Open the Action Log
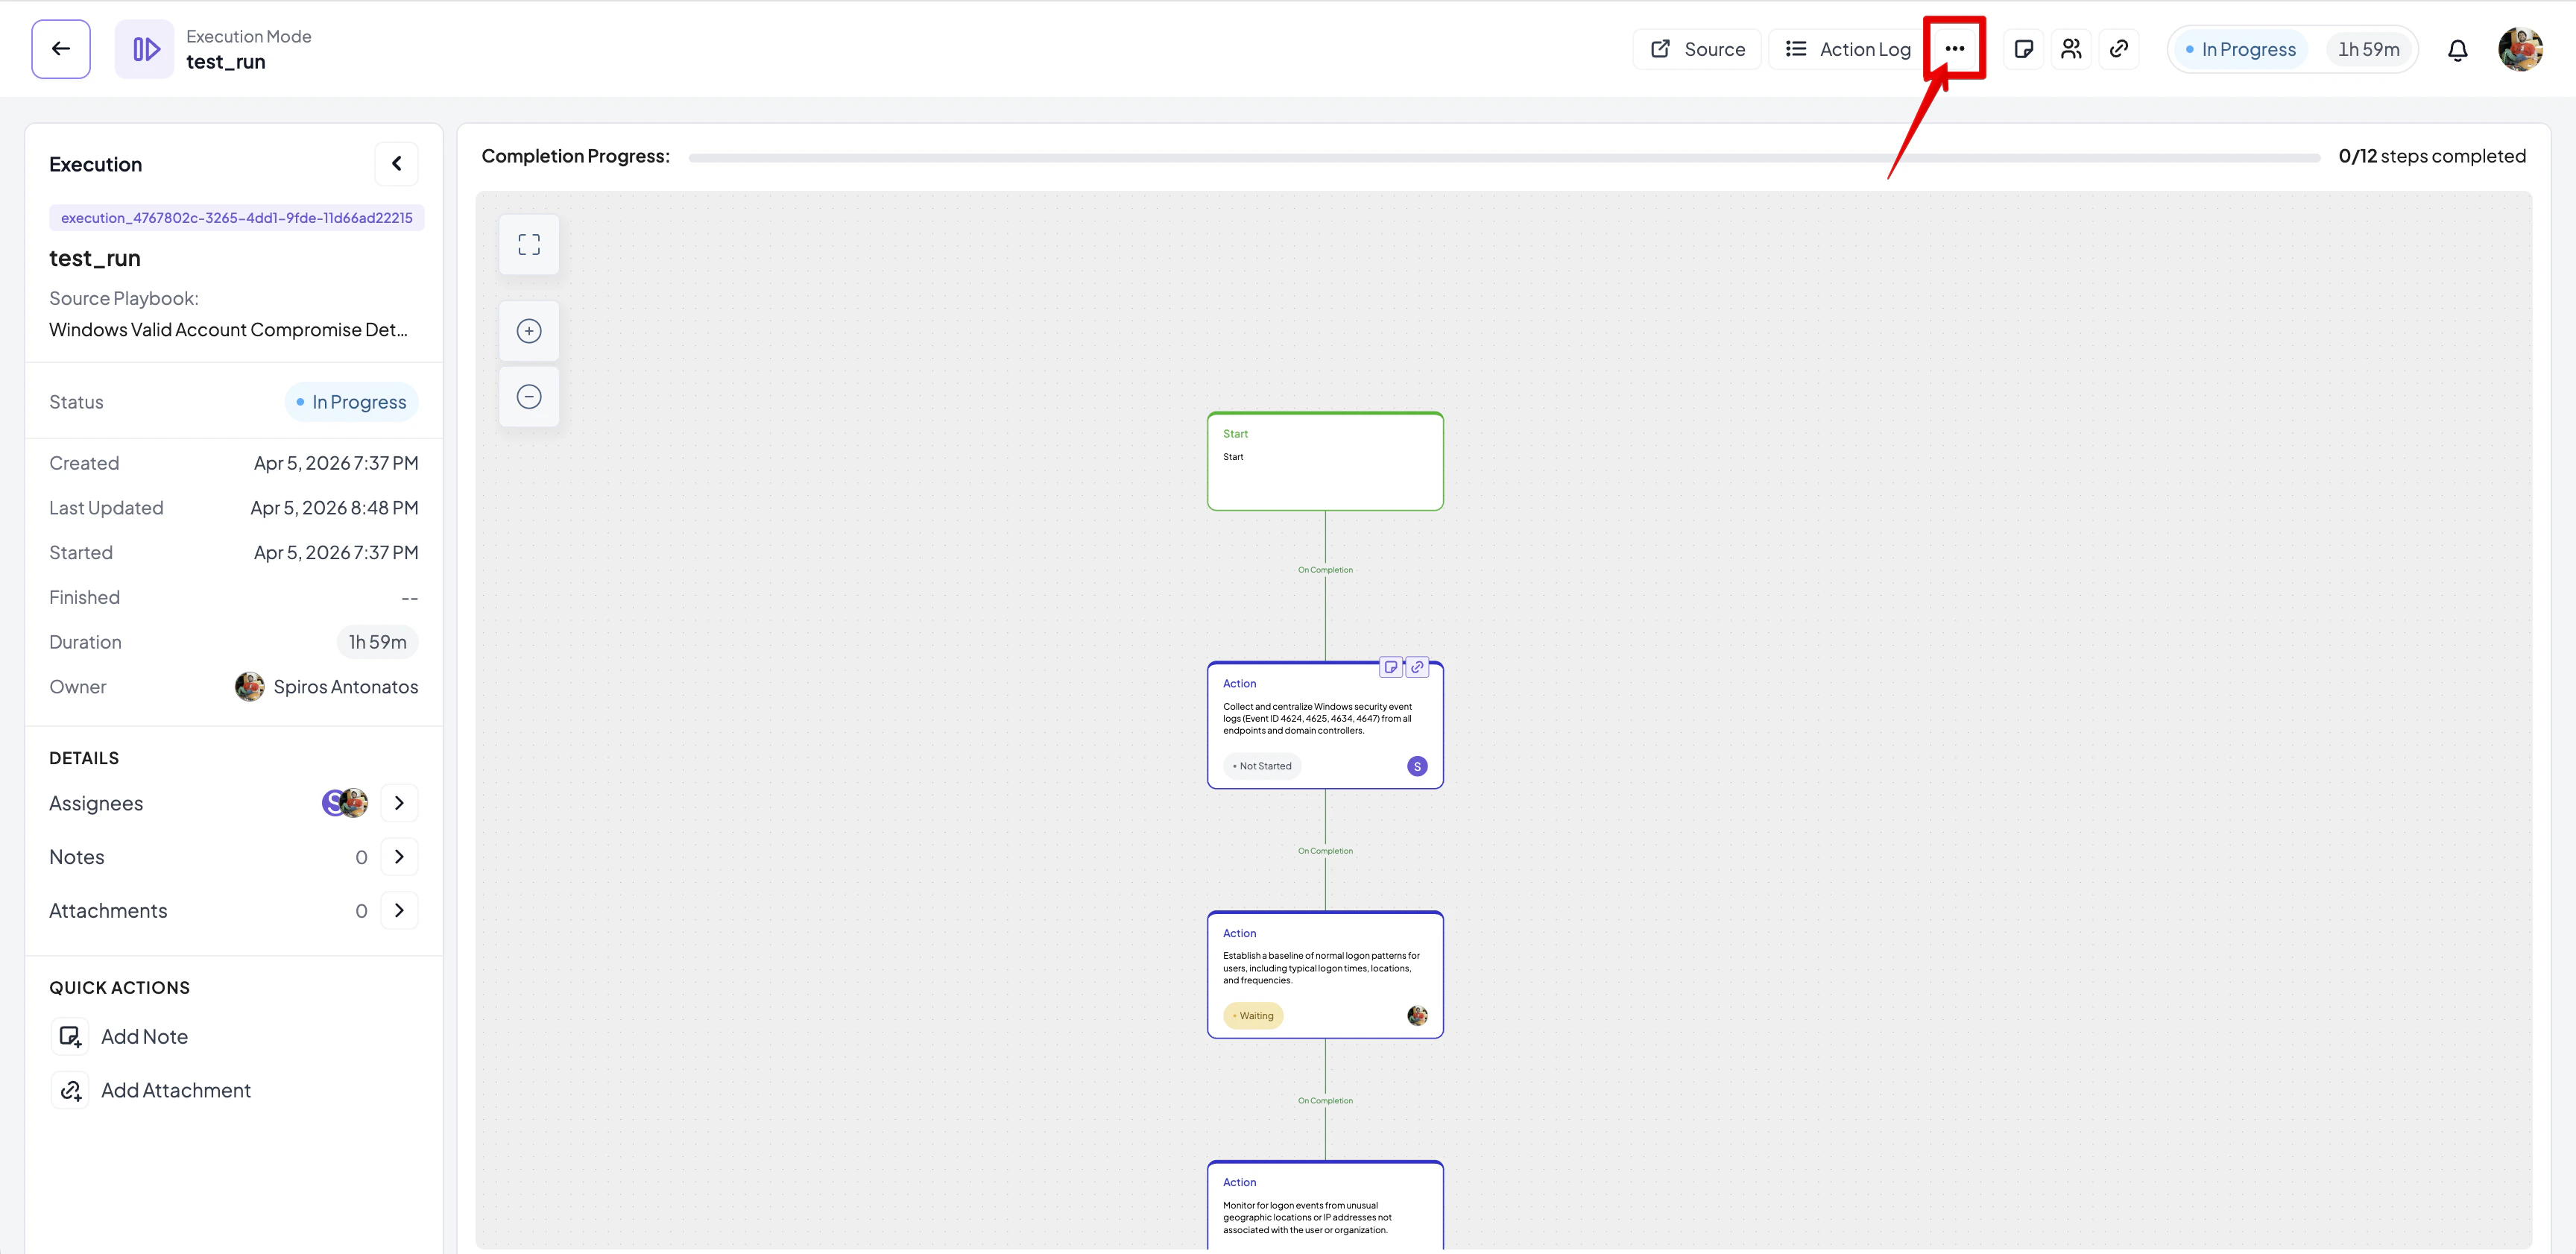Viewport: 2576px width, 1254px height. point(1847,49)
